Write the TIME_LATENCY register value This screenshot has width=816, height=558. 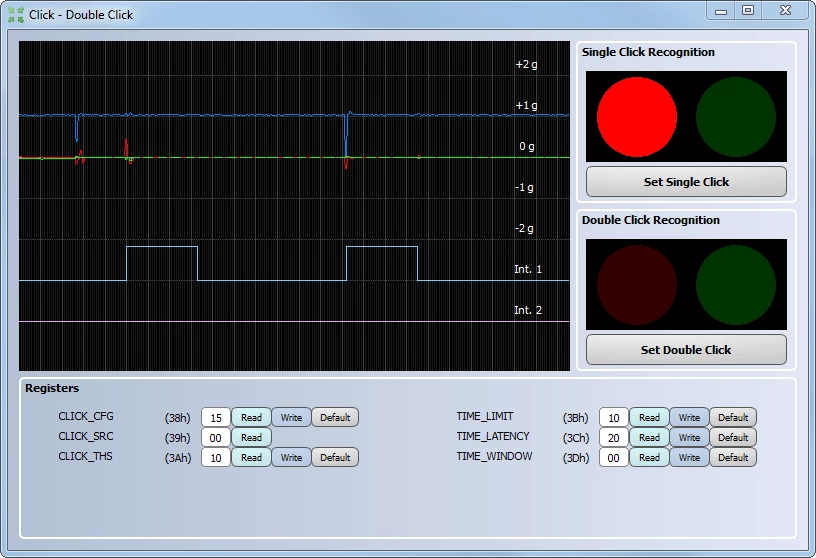690,438
